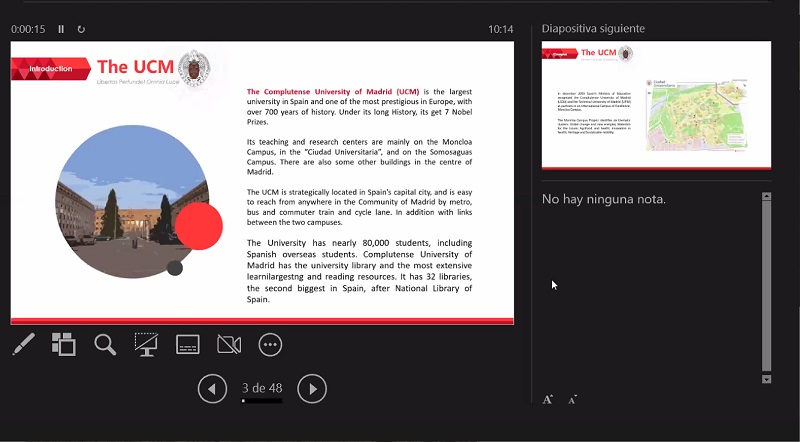Screen dimensions: 800x442
Task: Open the pen and laser pointer tools
Action: 23,345
